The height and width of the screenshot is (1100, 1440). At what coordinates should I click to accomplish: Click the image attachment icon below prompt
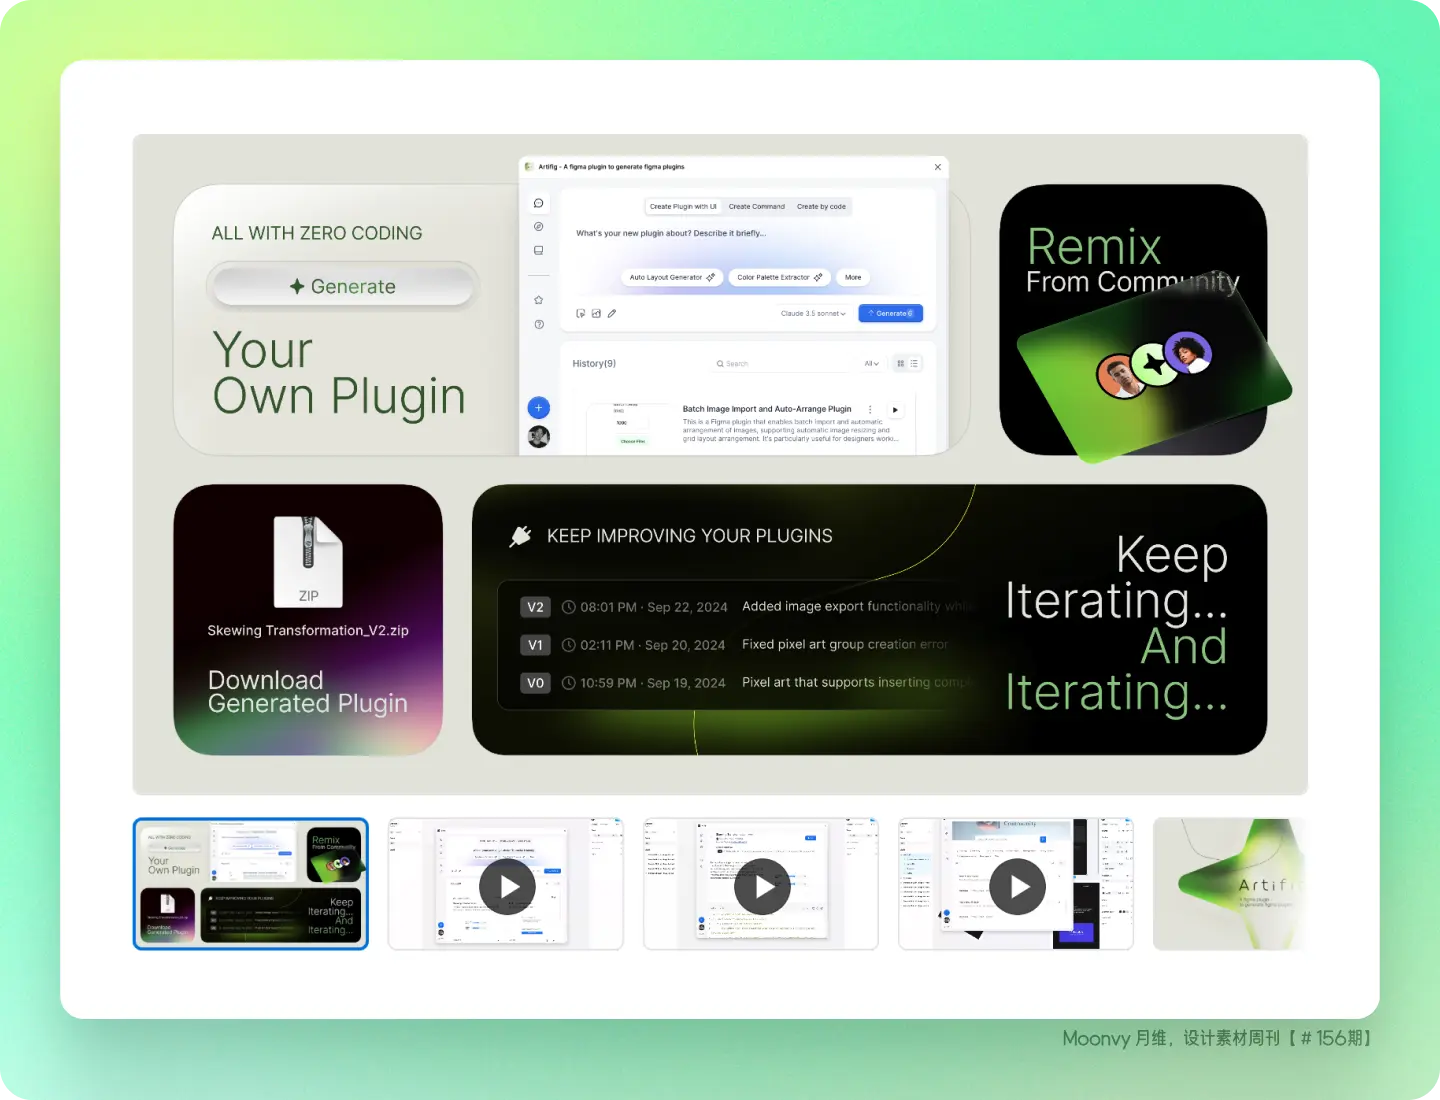coord(596,313)
